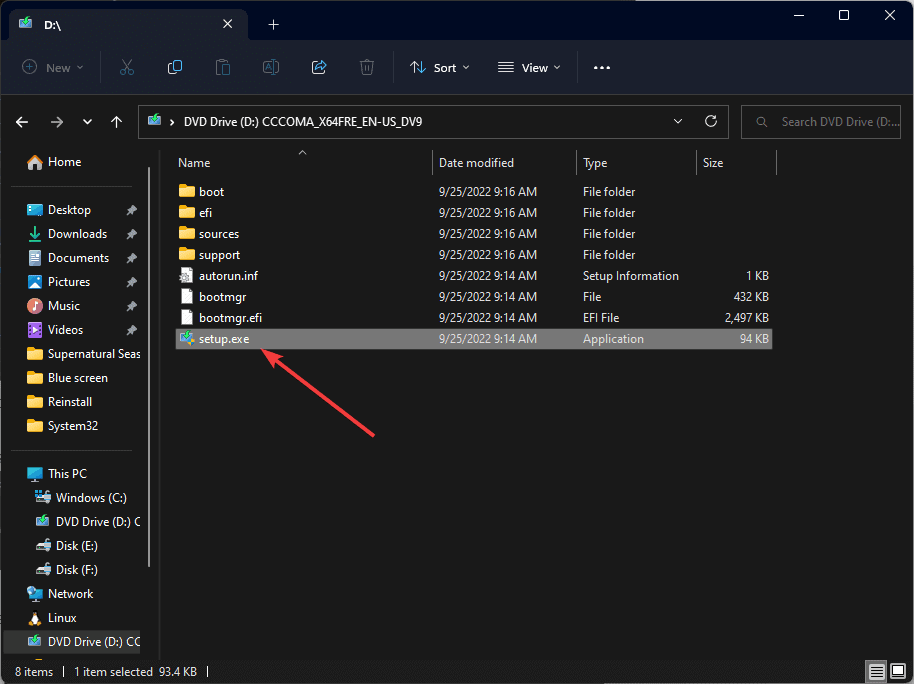Go back with the left arrow
The height and width of the screenshot is (684, 914).
(x=22, y=122)
